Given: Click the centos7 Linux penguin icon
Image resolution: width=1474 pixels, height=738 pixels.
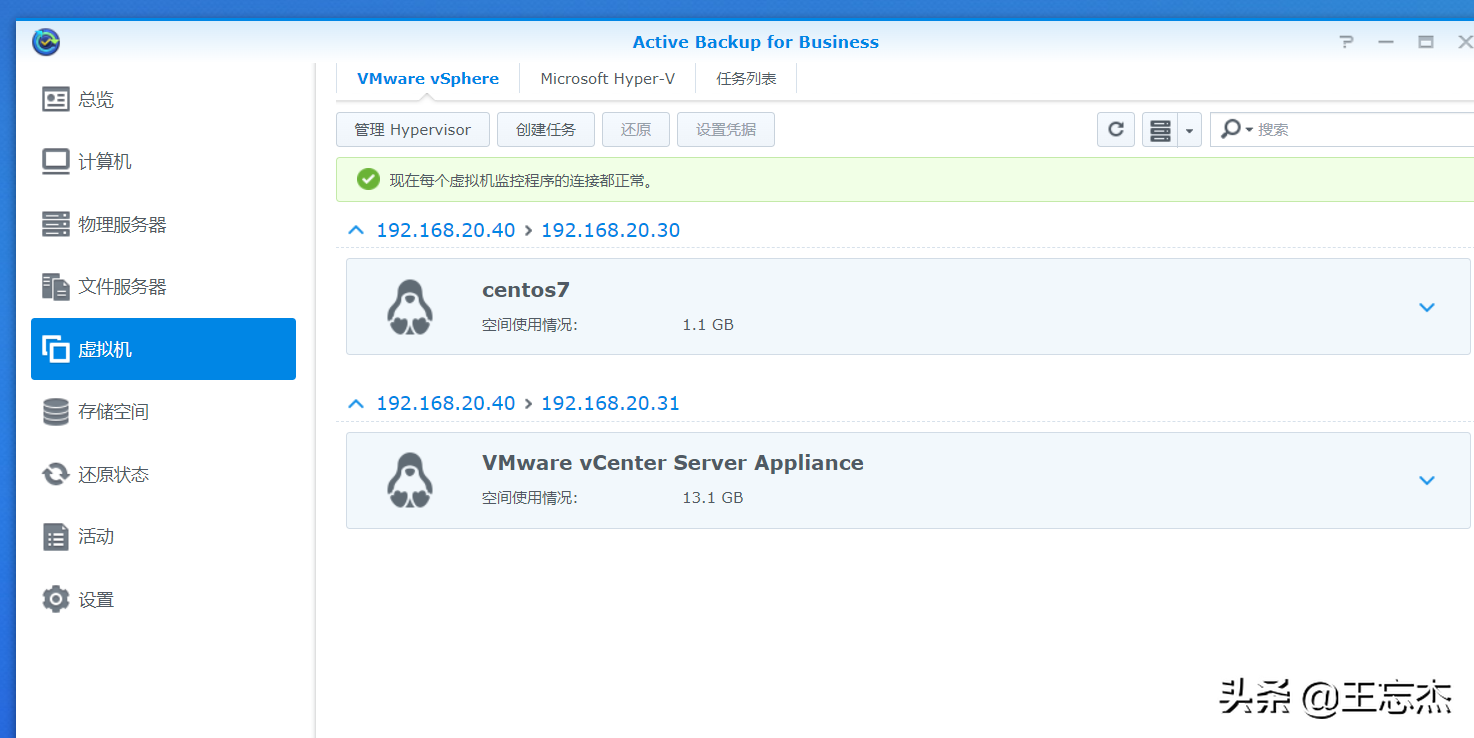Looking at the screenshot, I should [x=409, y=307].
